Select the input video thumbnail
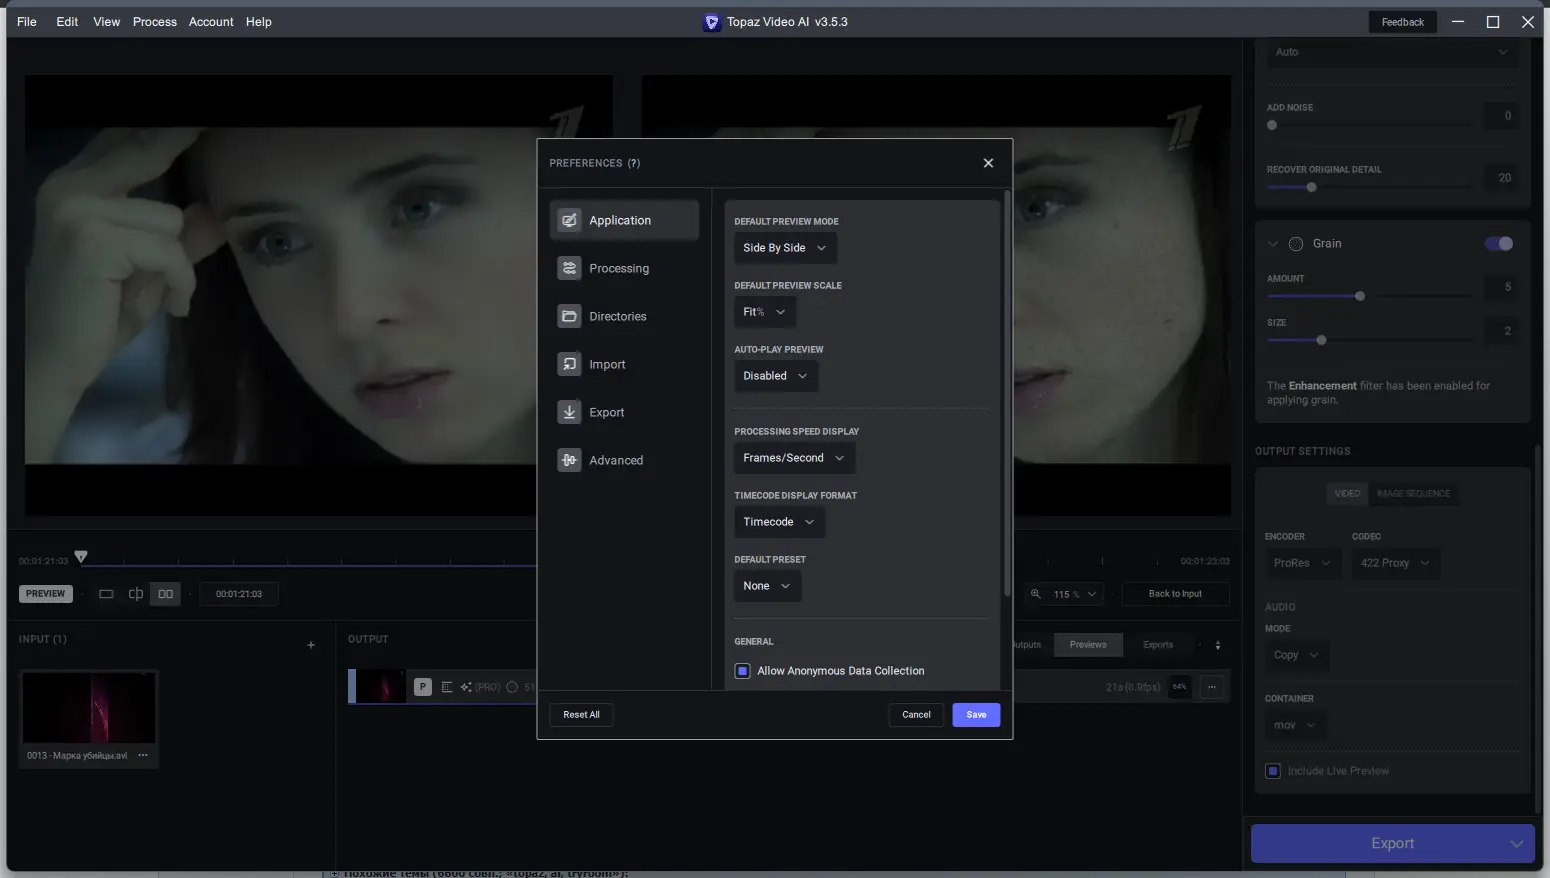 pyautogui.click(x=89, y=708)
